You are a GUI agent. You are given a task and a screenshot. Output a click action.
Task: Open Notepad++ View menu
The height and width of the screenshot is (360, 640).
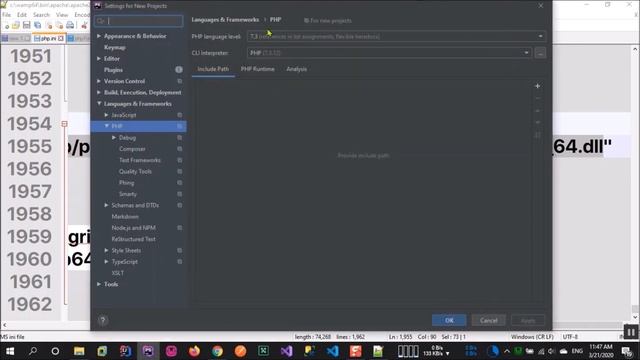click(62, 15)
